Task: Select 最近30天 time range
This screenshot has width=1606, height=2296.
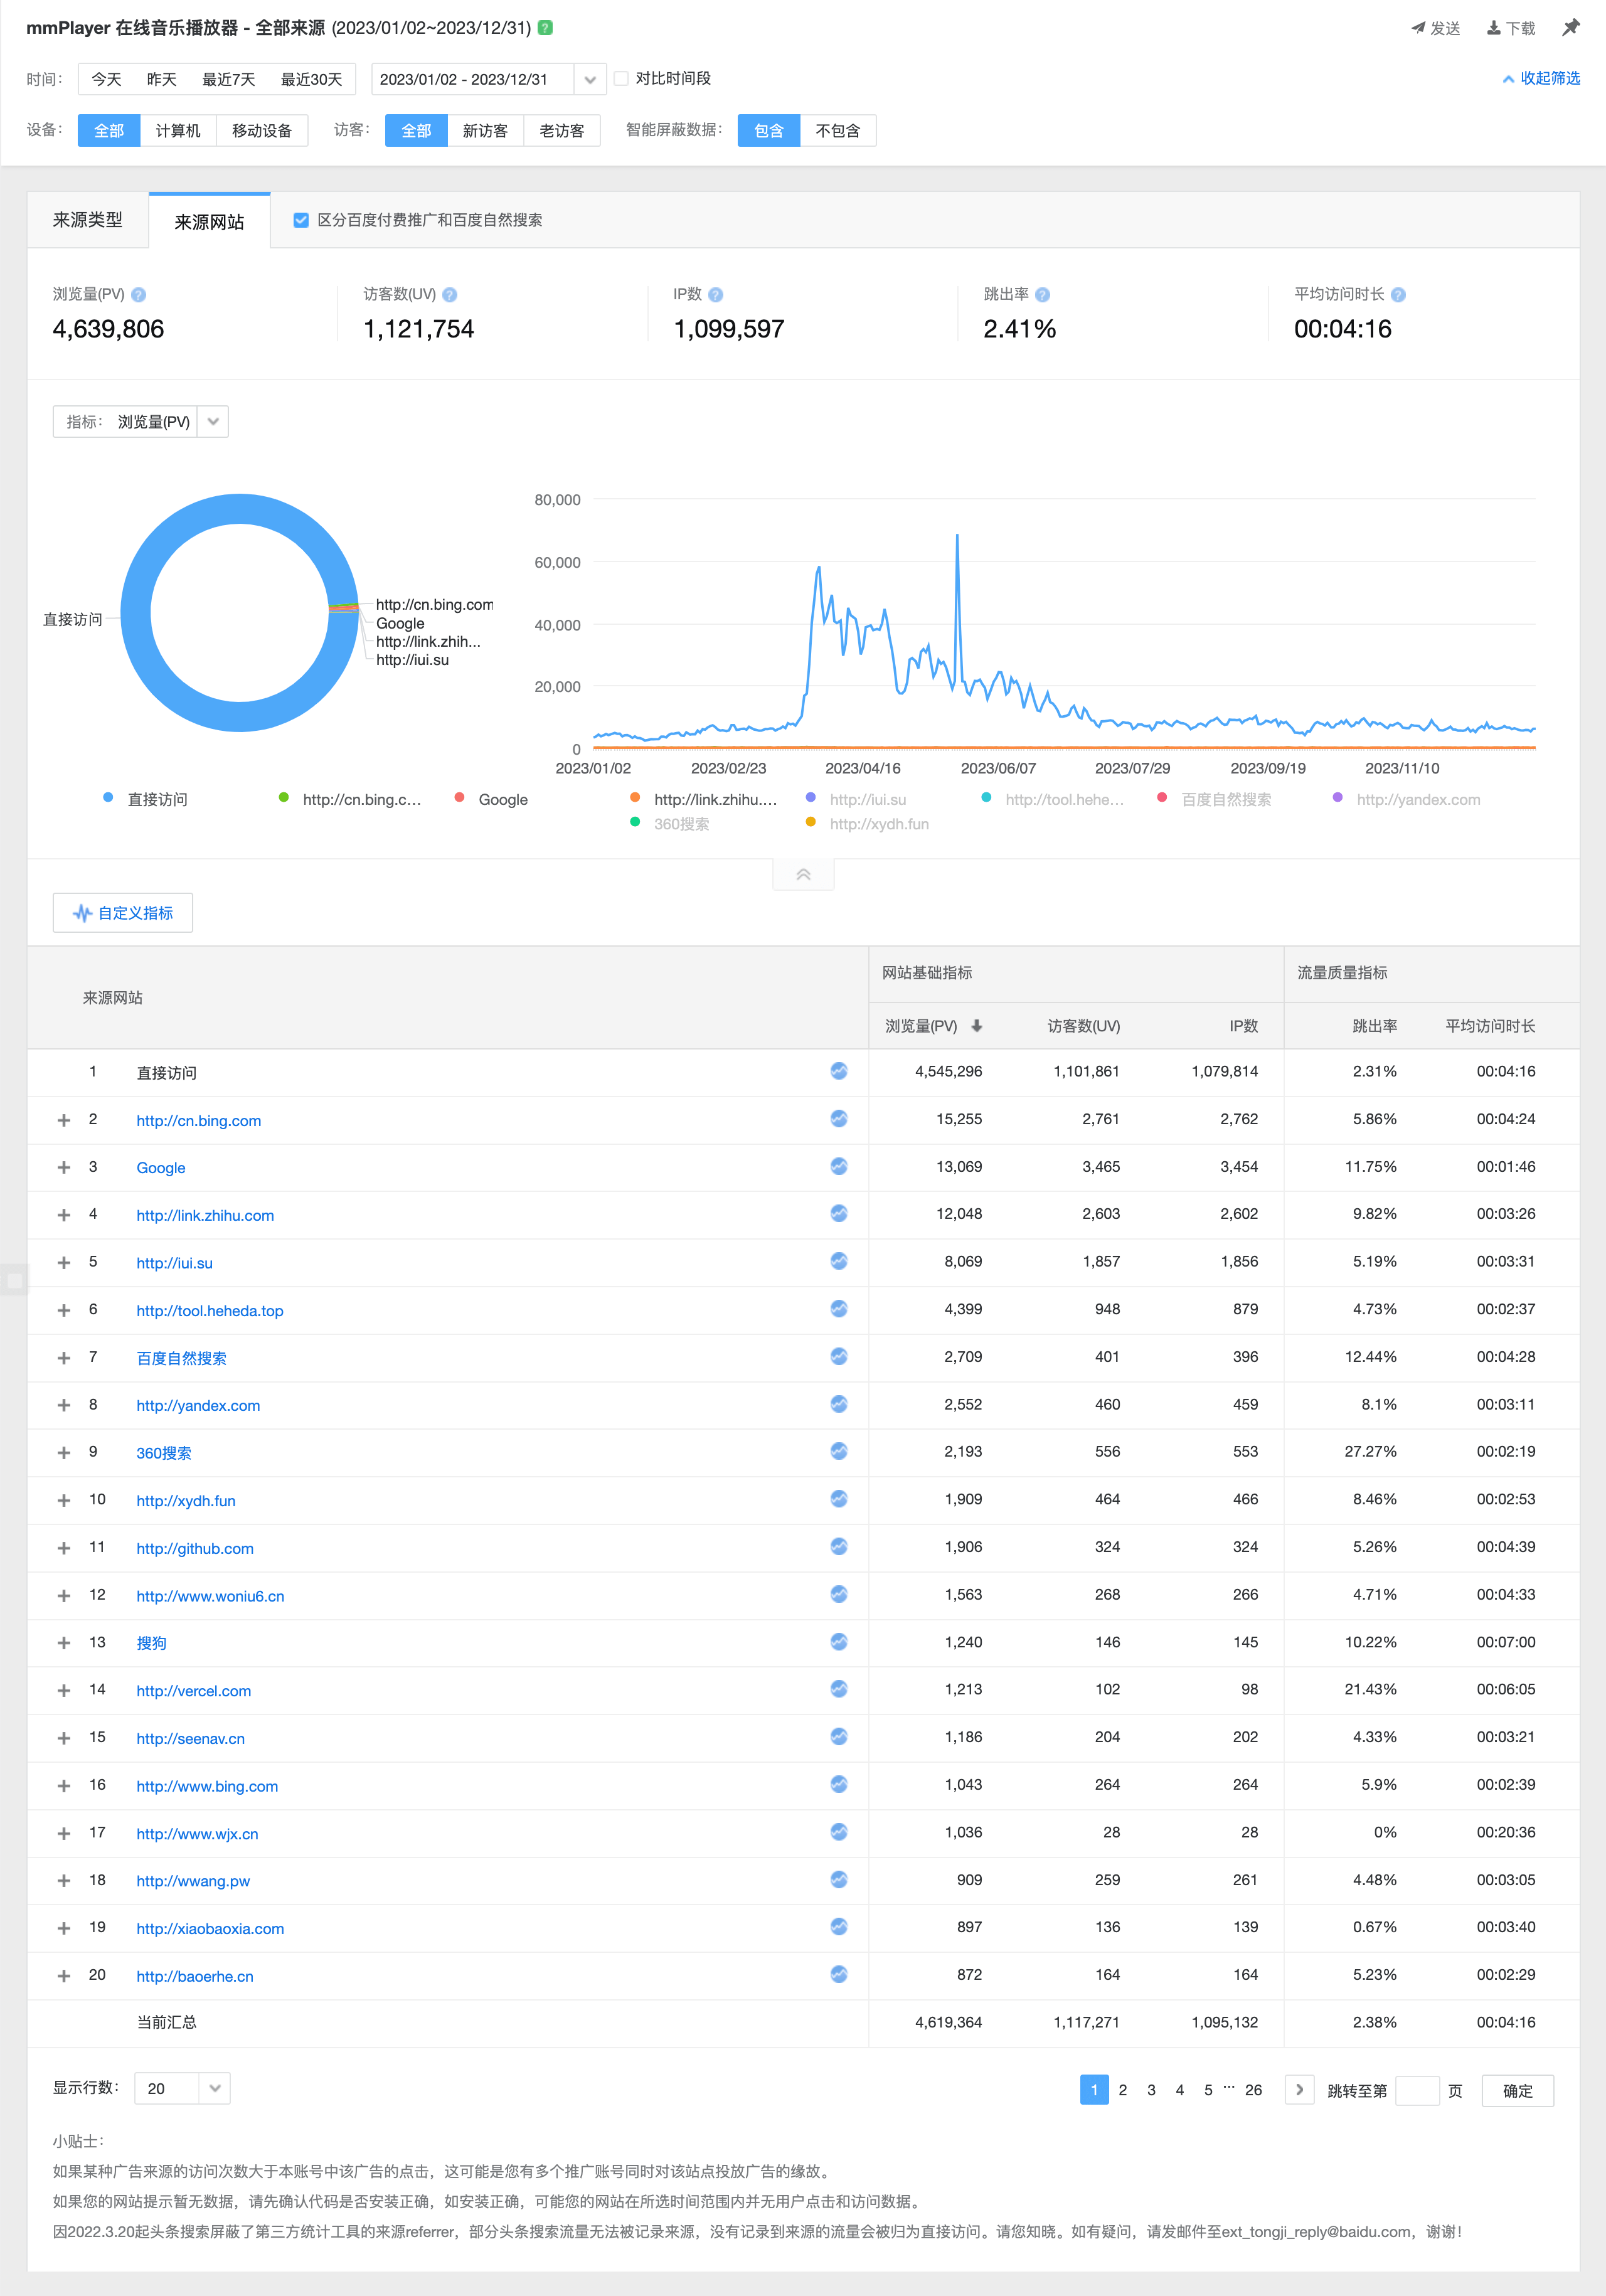Action: coord(311,79)
